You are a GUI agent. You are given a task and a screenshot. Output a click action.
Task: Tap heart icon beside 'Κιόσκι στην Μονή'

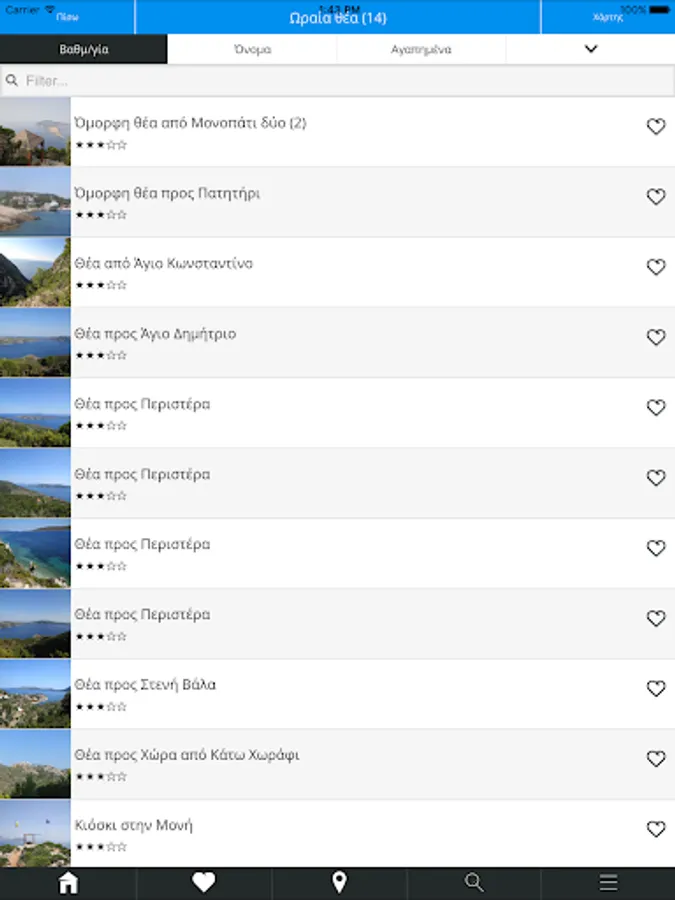[656, 829]
